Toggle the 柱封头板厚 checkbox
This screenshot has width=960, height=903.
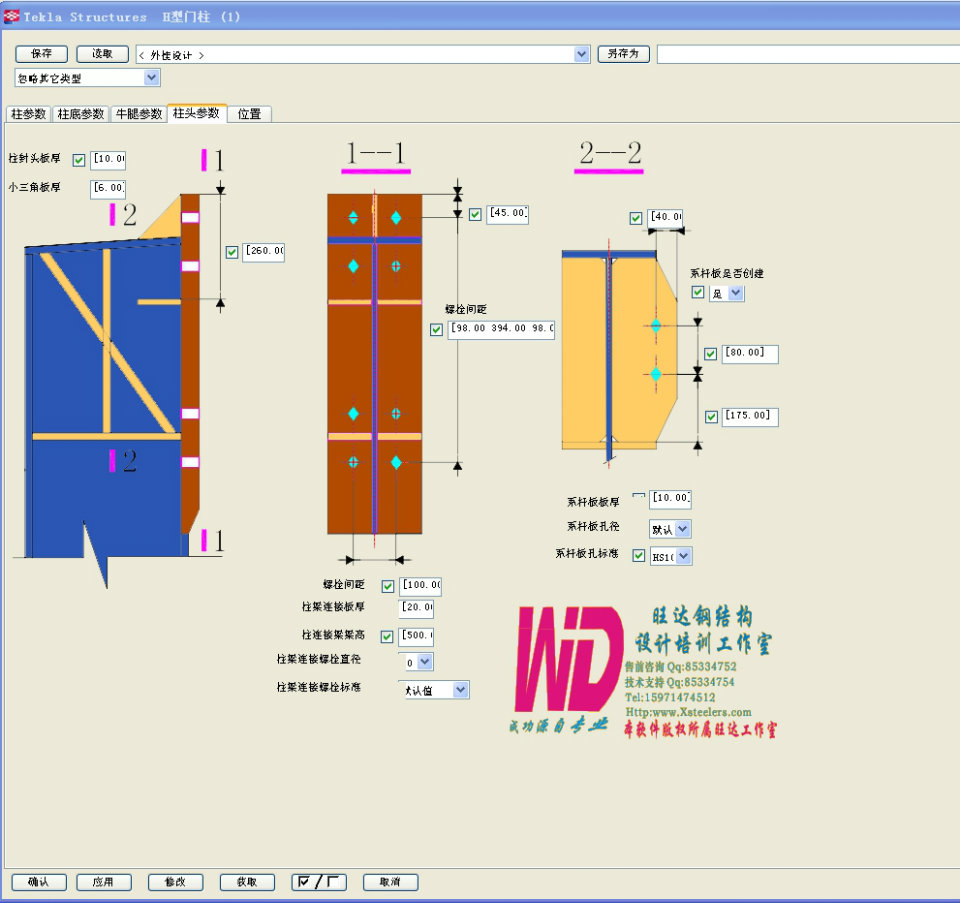[78, 160]
